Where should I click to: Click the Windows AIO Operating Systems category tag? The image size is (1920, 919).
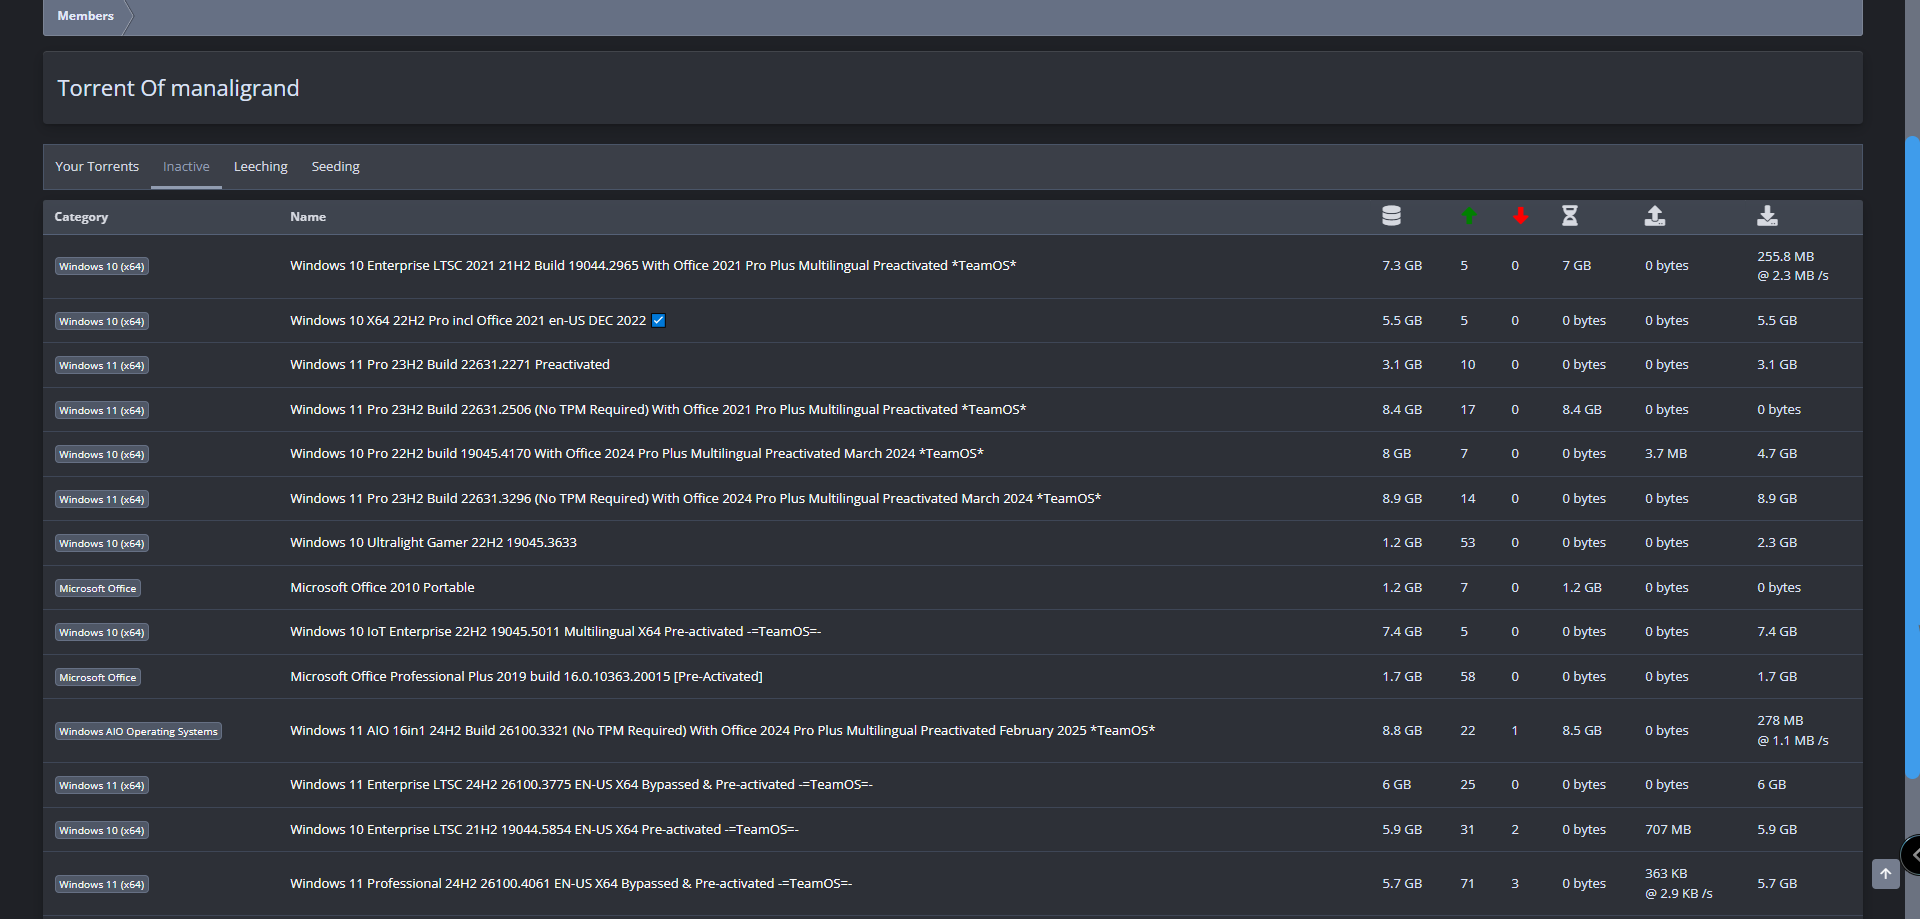(138, 732)
